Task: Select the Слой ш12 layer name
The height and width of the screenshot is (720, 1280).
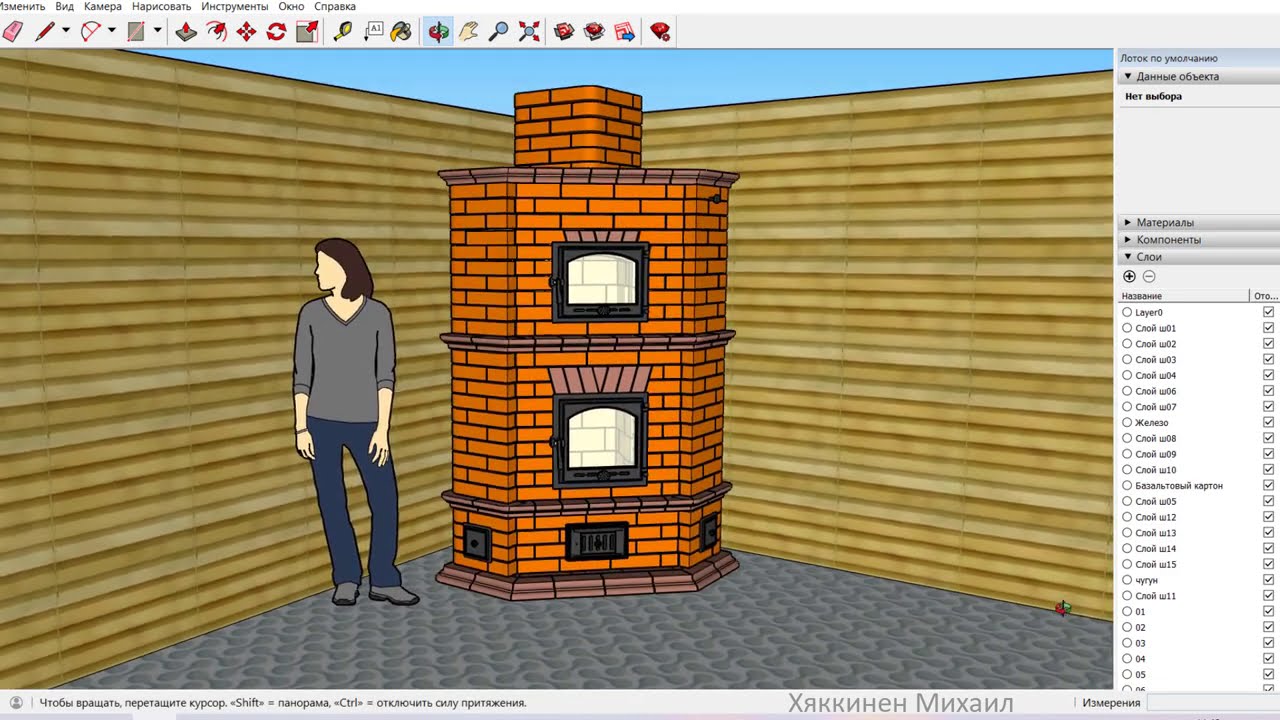Action: click(x=1155, y=517)
